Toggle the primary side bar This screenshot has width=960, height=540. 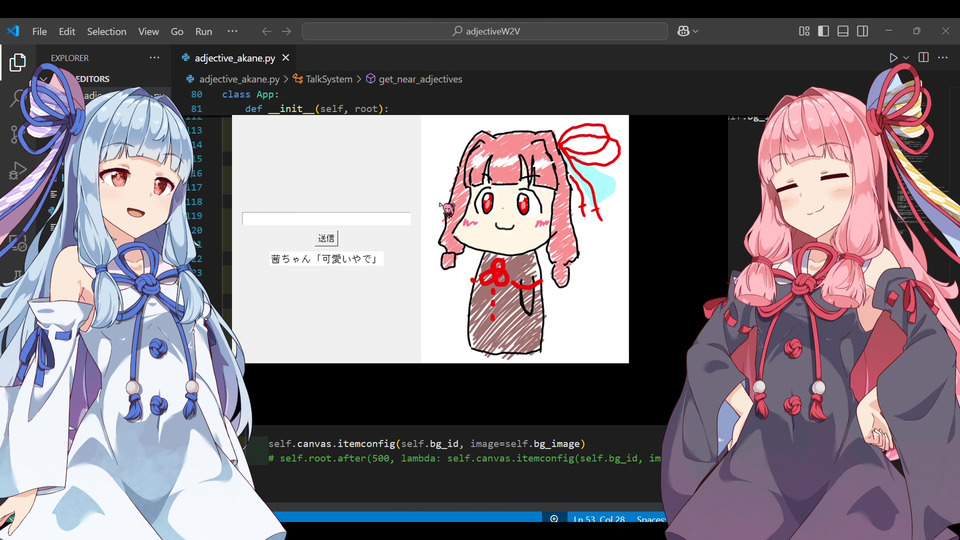pos(823,31)
